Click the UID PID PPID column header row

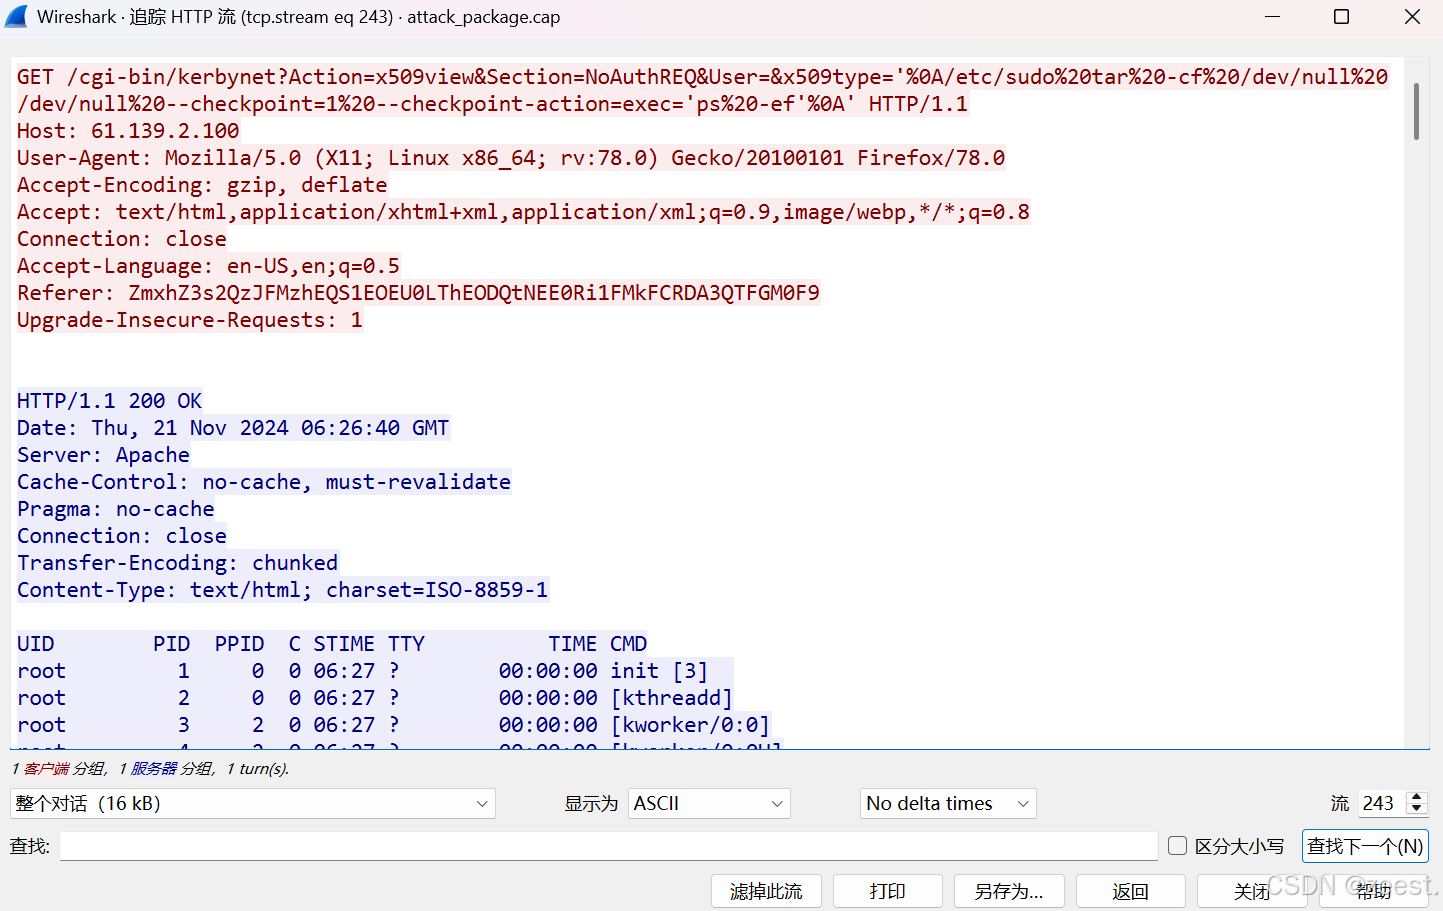332,644
